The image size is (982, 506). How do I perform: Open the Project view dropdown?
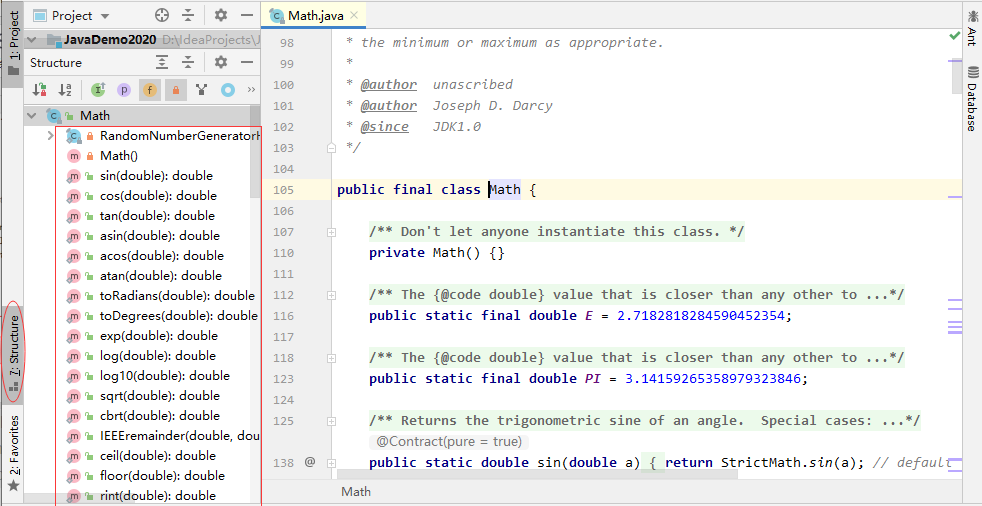click(71, 16)
